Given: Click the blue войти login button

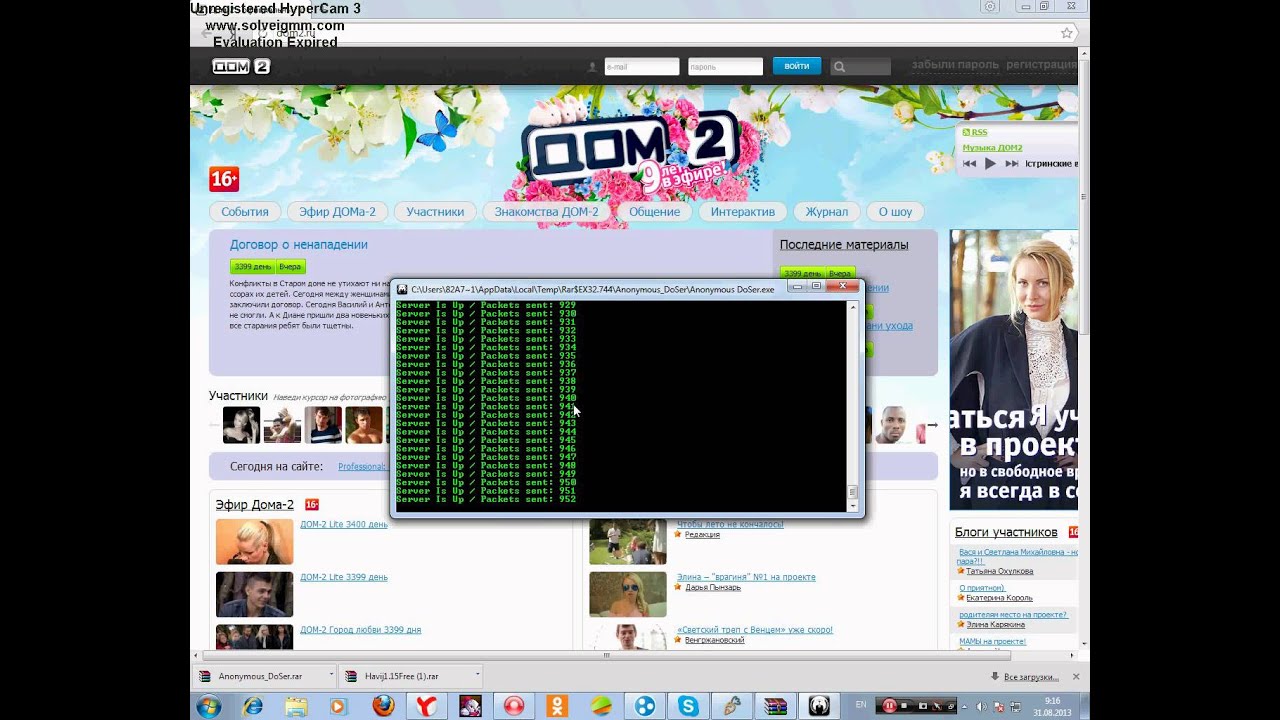Looking at the screenshot, I should (x=797, y=66).
